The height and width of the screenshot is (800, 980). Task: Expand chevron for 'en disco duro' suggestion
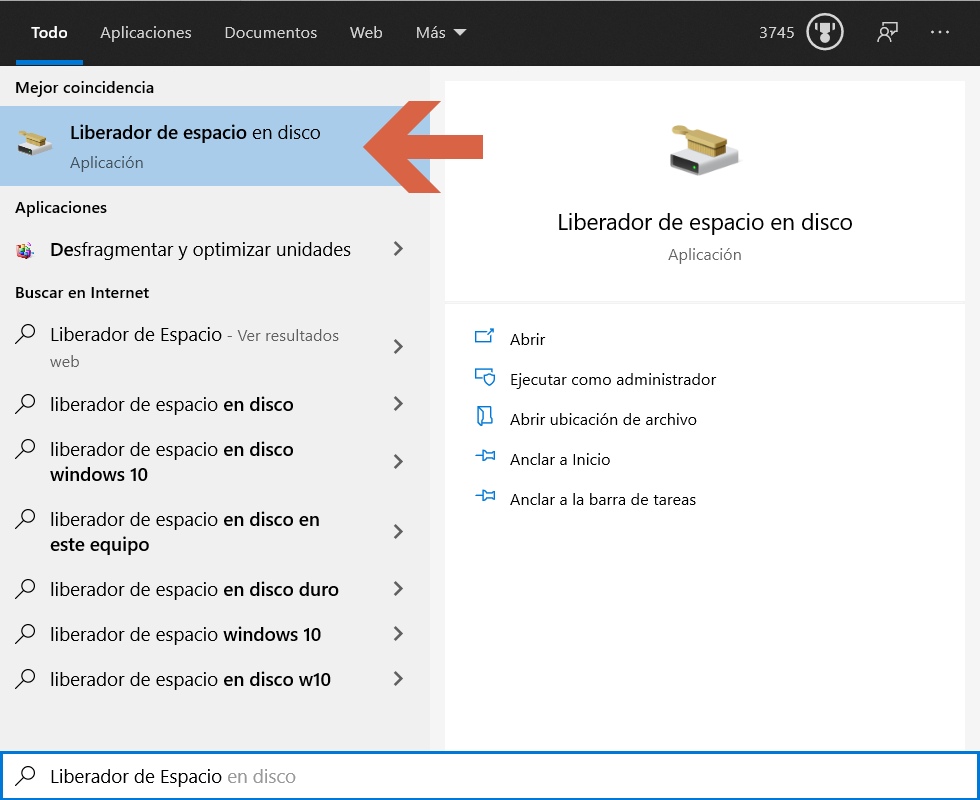[398, 589]
